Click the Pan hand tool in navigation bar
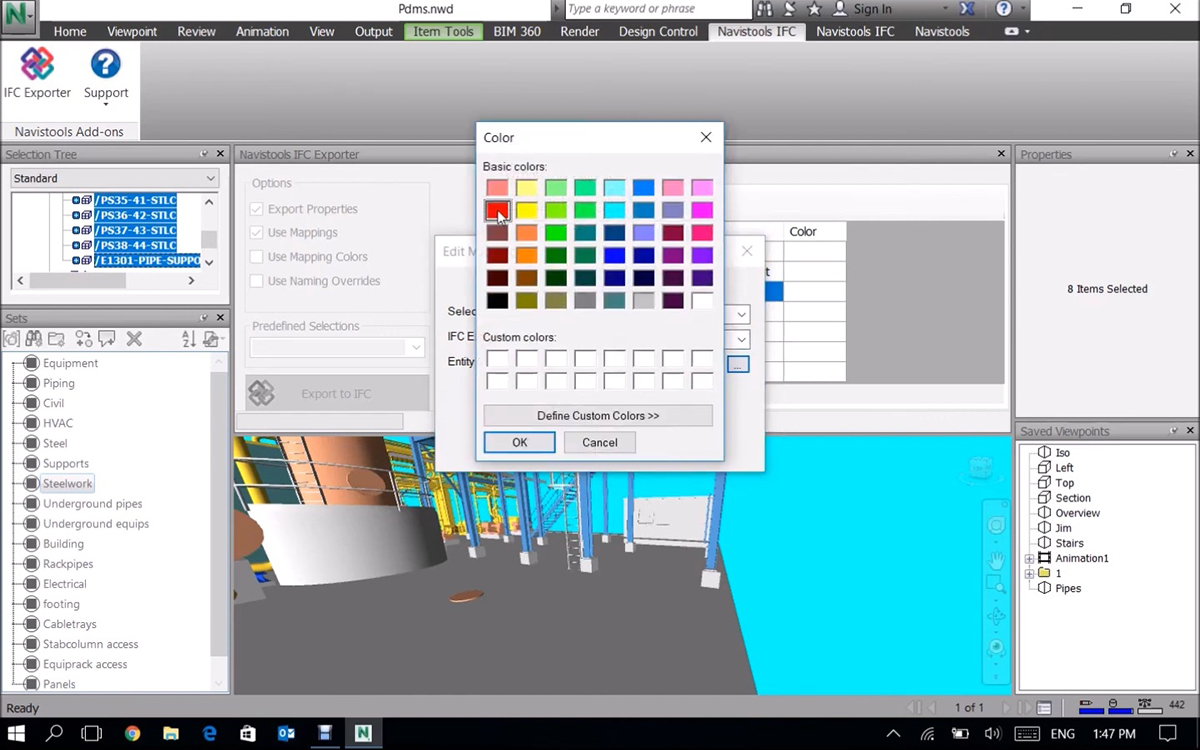 (996, 560)
